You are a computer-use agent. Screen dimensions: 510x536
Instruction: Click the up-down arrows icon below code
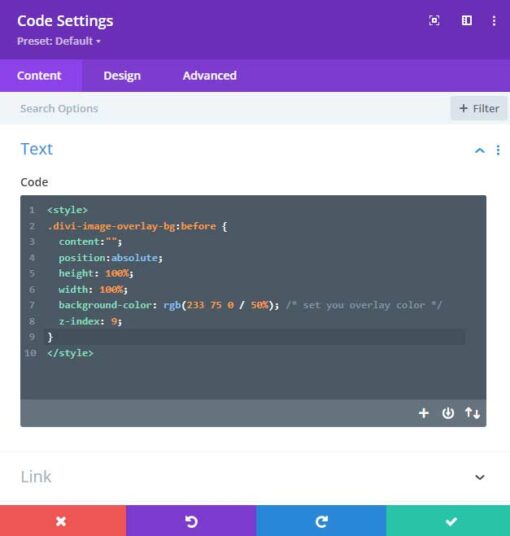click(x=472, y=413)
